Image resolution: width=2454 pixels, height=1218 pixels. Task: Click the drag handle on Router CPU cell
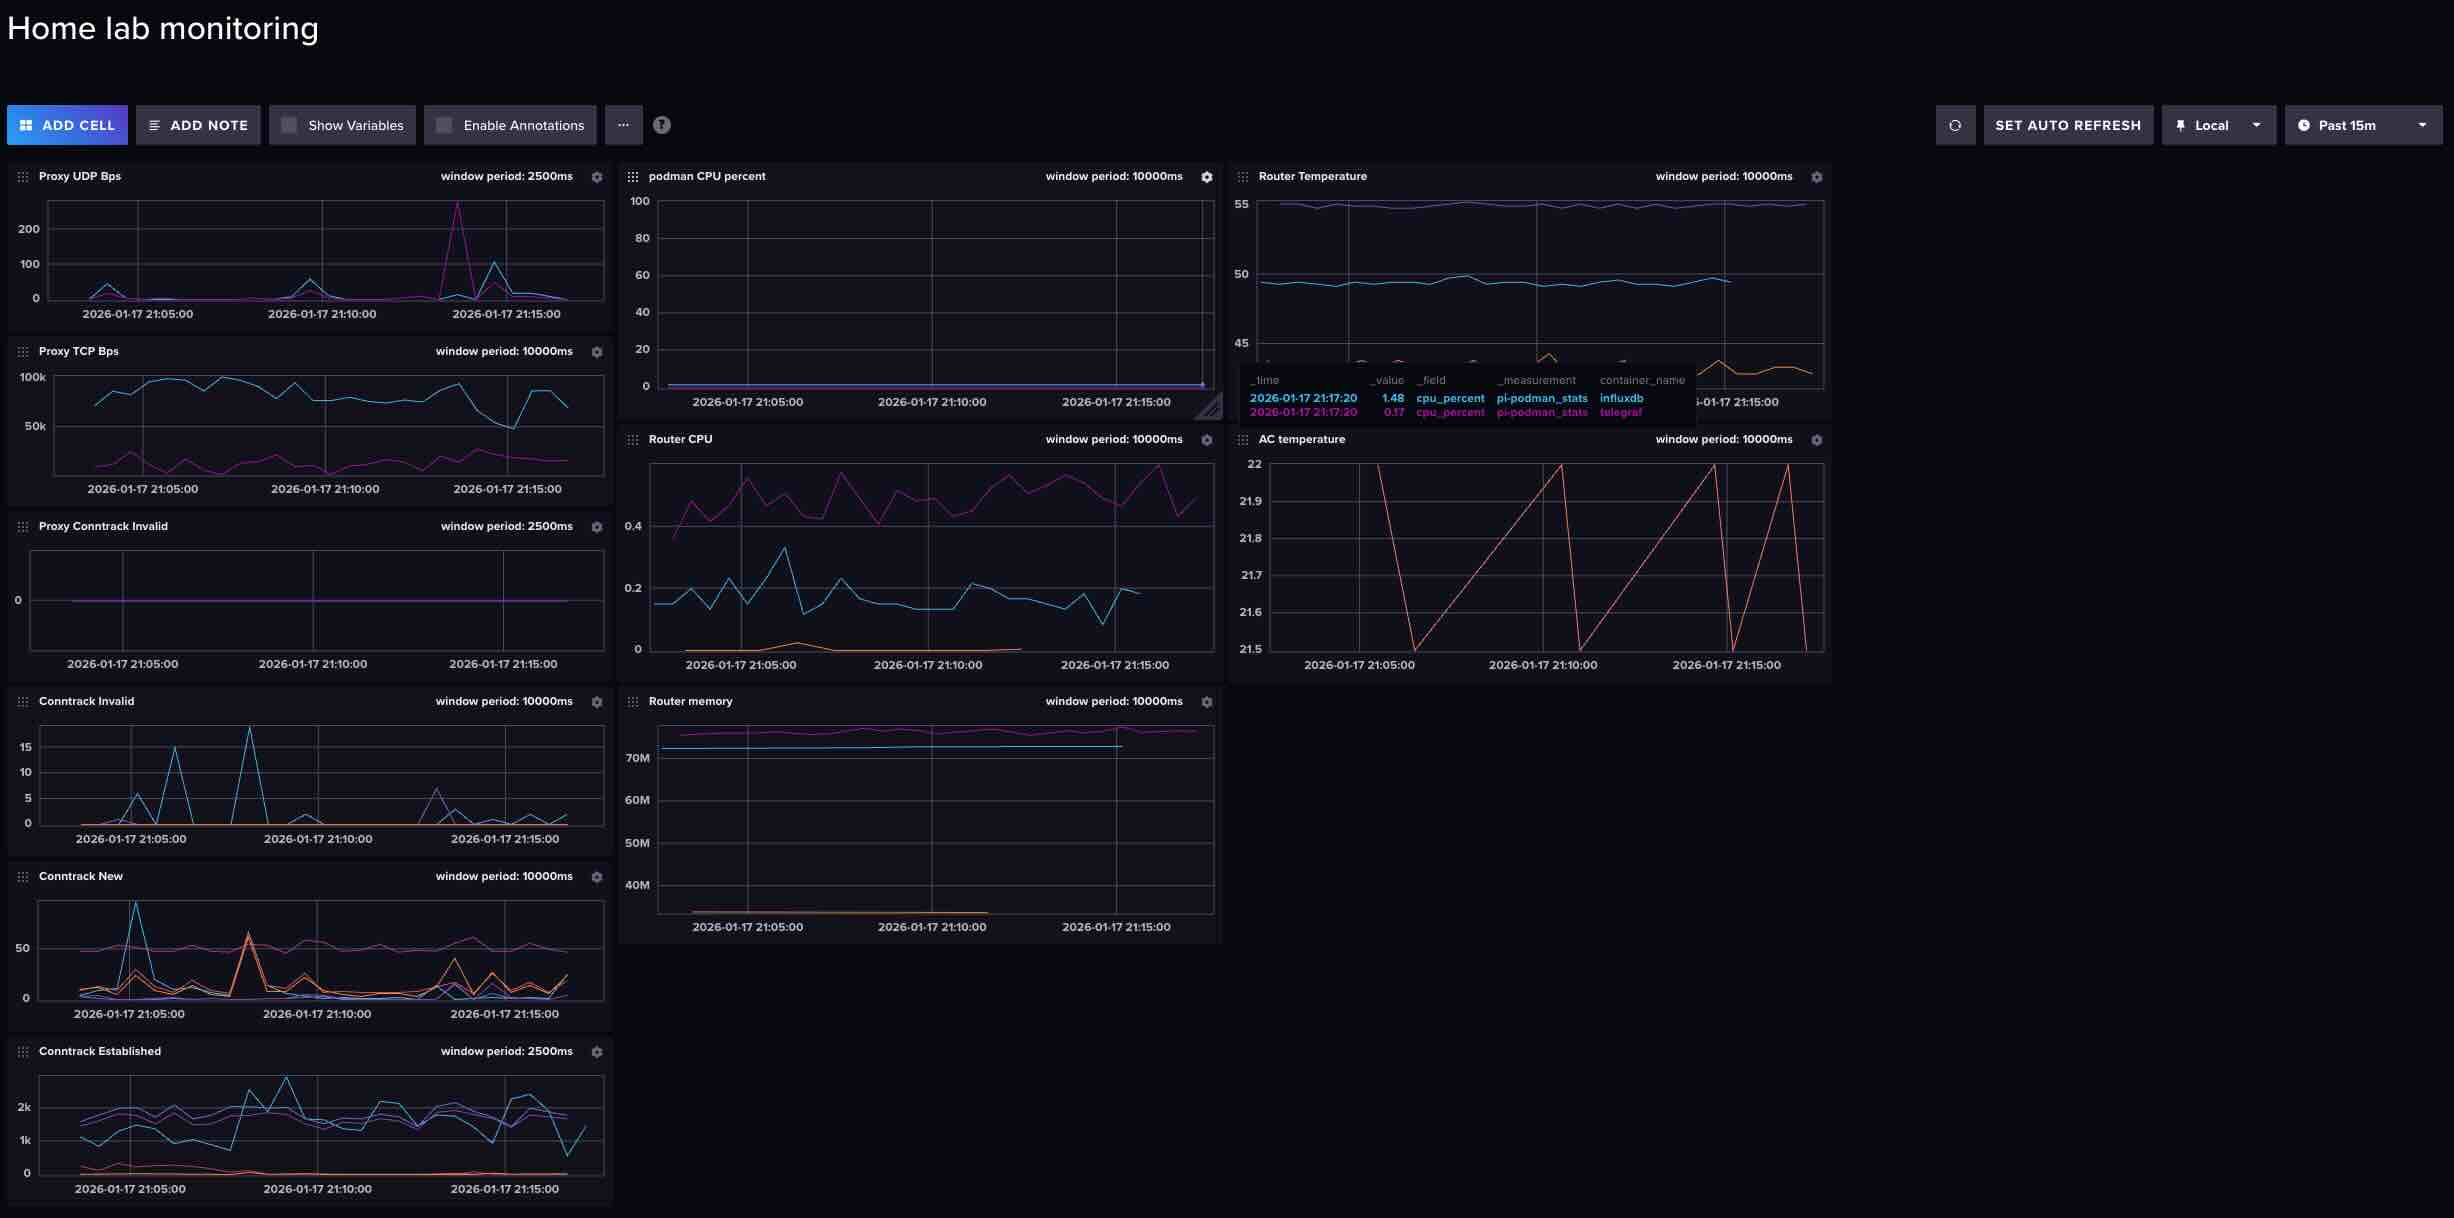tap(634, 439)
